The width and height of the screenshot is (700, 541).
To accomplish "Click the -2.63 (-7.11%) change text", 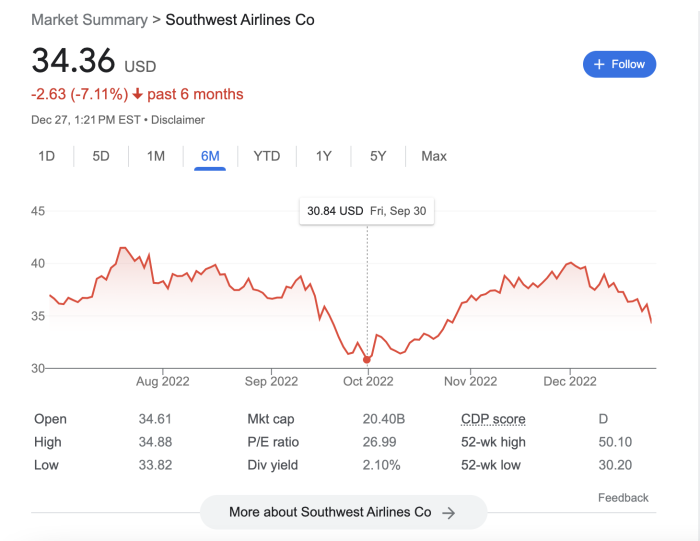I will [79, 94].
